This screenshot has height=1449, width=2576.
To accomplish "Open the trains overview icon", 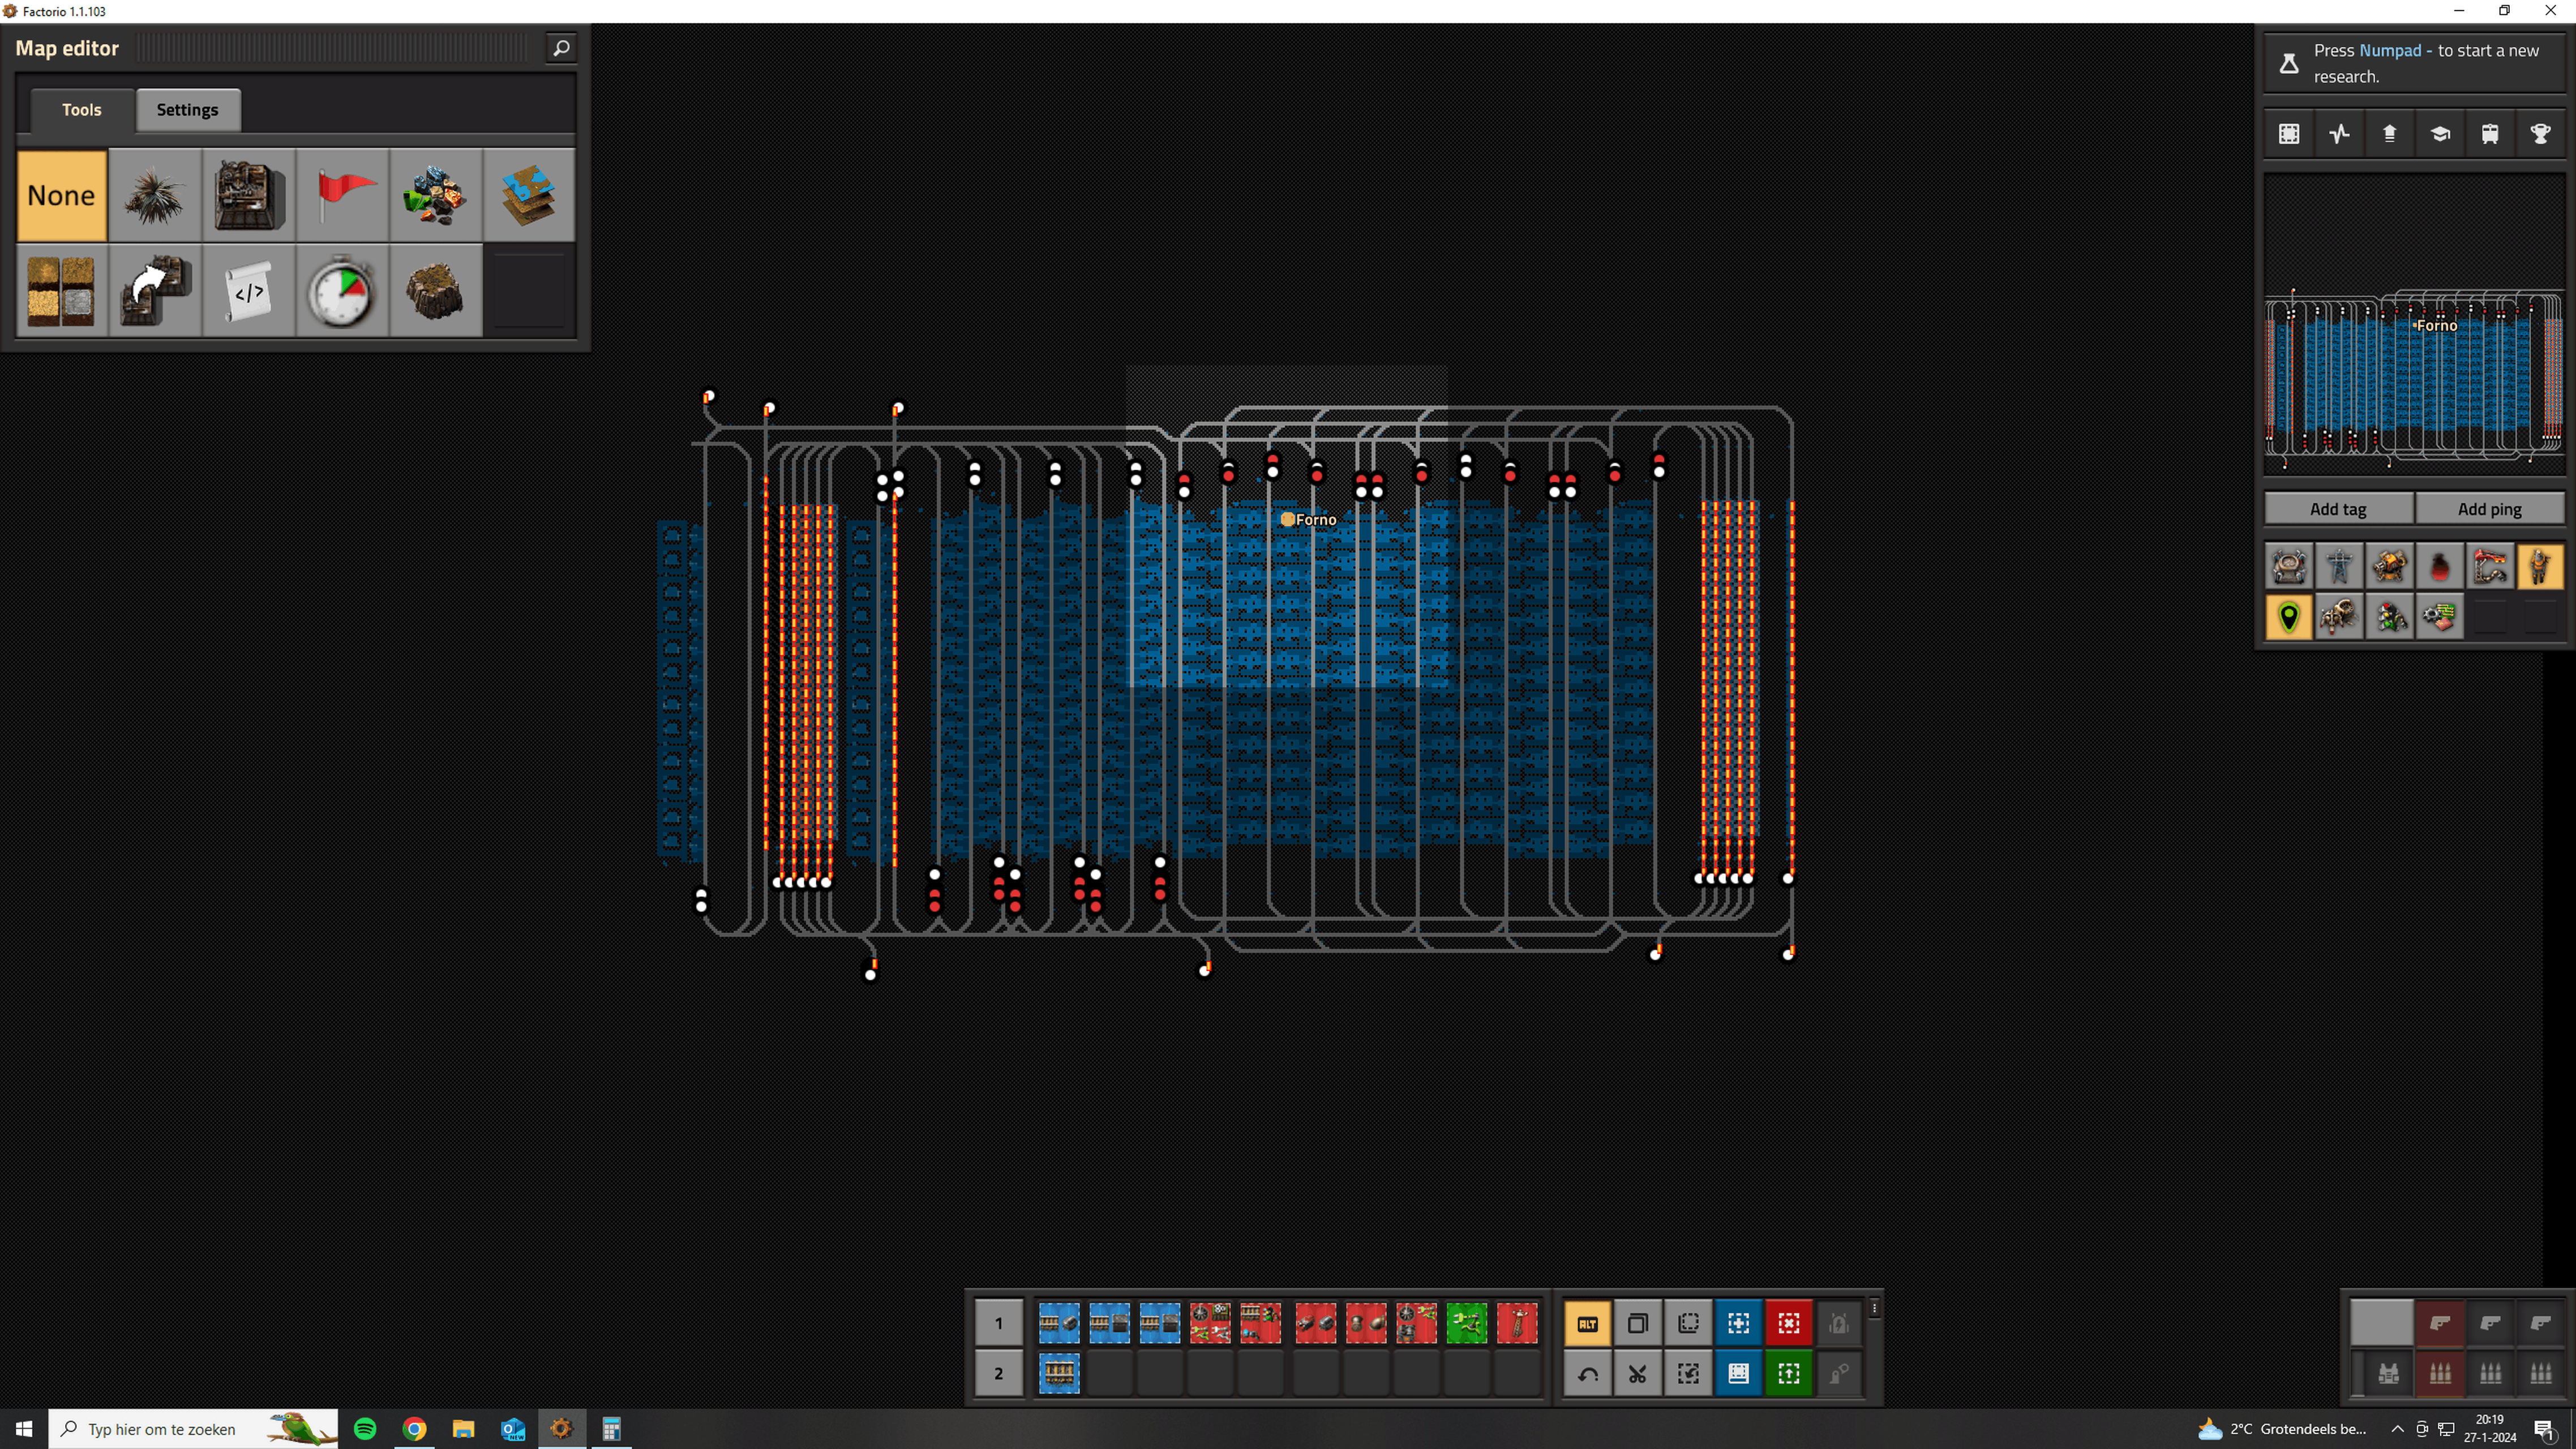I will click(x=2490, y=134).
